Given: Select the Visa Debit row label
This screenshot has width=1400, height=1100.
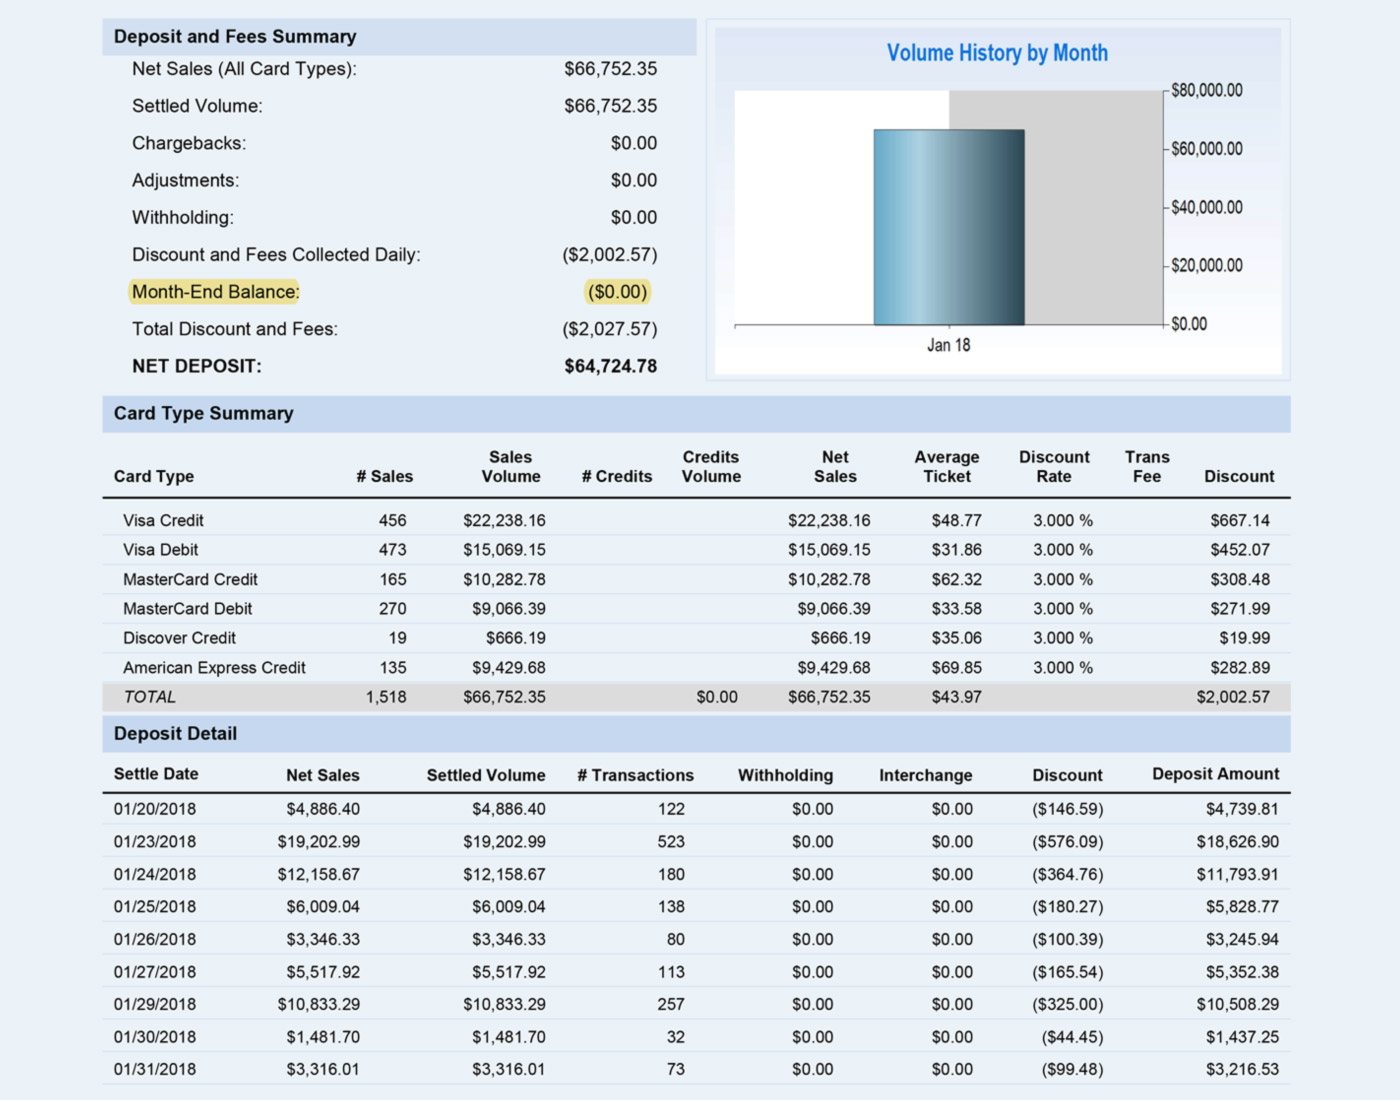Looking at the screenshot, I should click(160, 550).
